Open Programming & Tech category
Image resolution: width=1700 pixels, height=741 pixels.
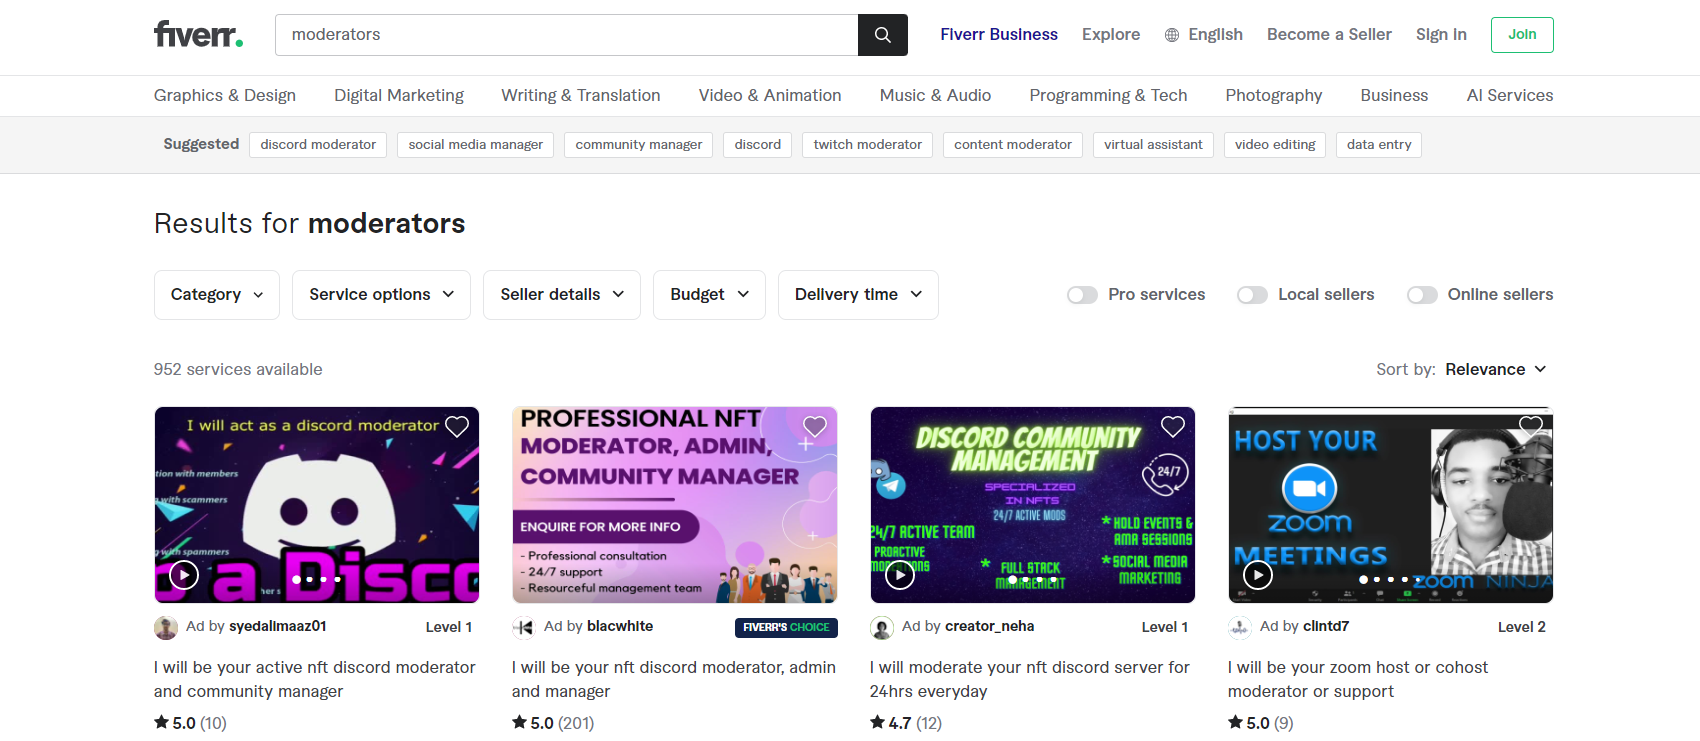(1108, 96)
